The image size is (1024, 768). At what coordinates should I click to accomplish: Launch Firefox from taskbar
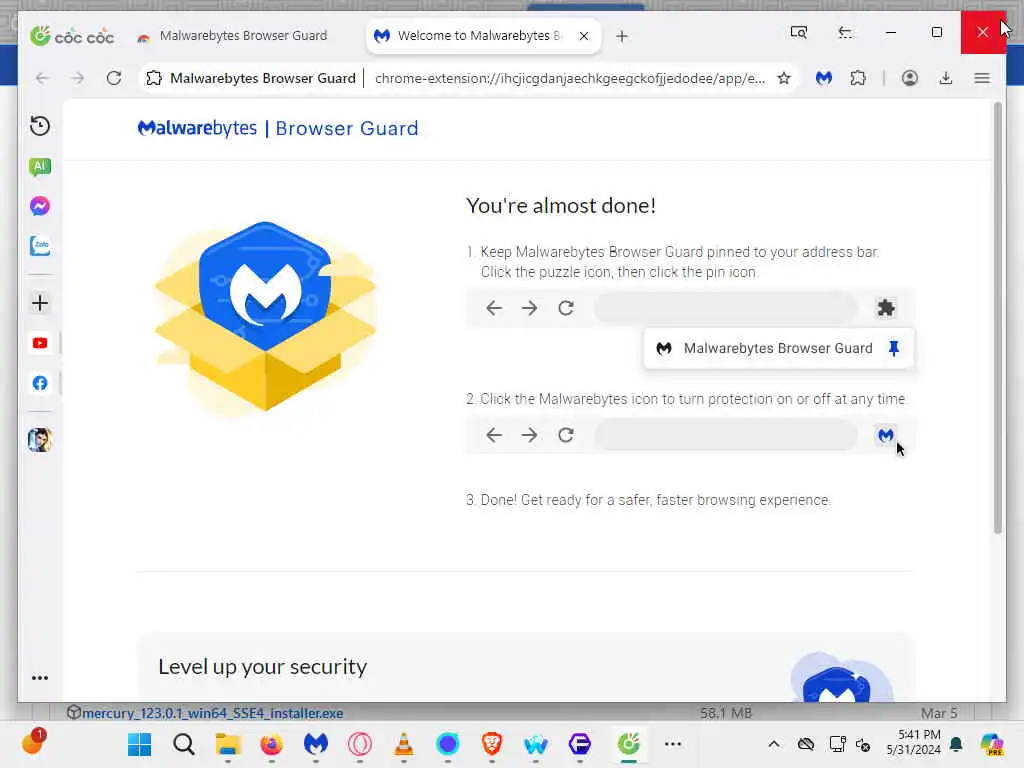pos(272,744)
